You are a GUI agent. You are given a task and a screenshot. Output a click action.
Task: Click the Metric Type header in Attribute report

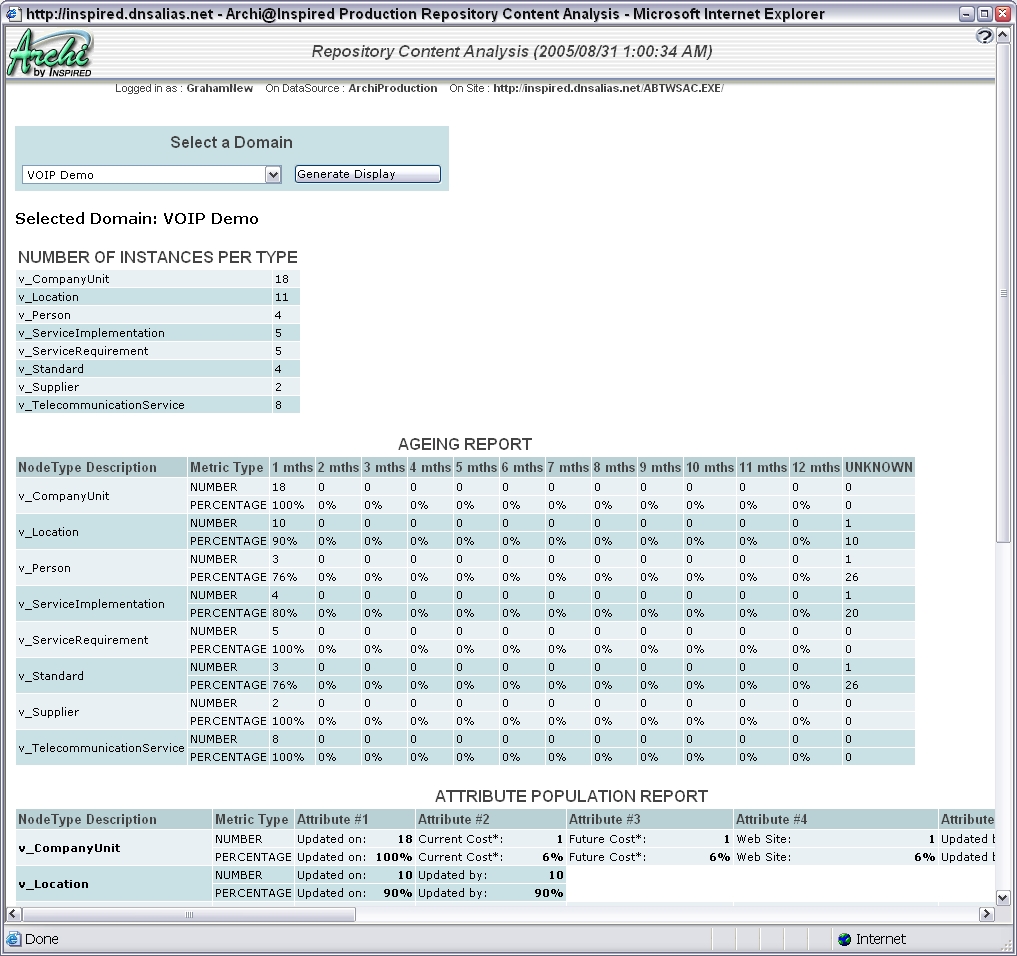pyautogui.click(x=250, y=819)
